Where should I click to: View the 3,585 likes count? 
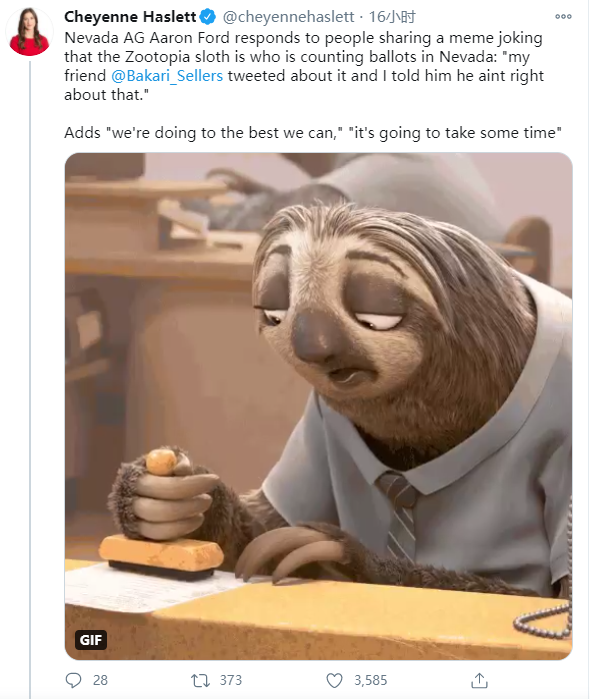tap(371, 680)
